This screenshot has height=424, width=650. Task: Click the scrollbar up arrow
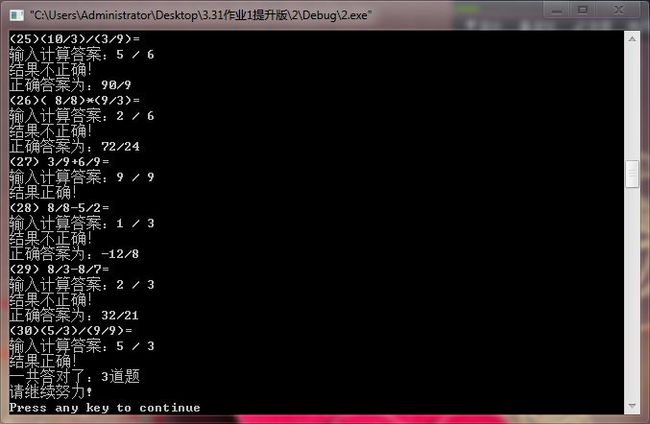632,39
